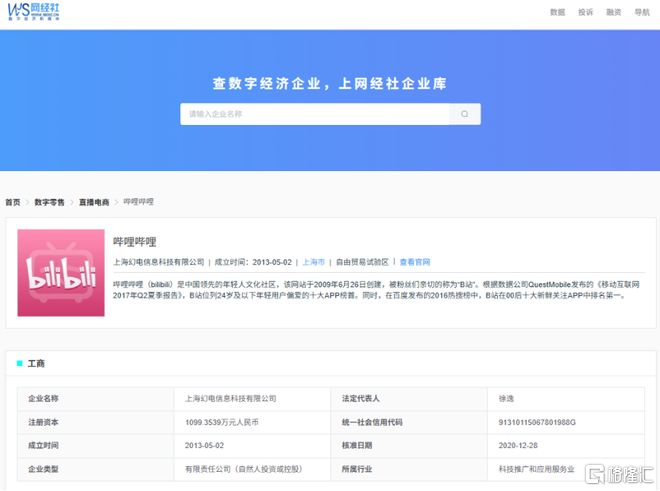660x491 pixels.
Task: Select registered capital 1099.3539万元人民币
Action: (x=222, y=422)
